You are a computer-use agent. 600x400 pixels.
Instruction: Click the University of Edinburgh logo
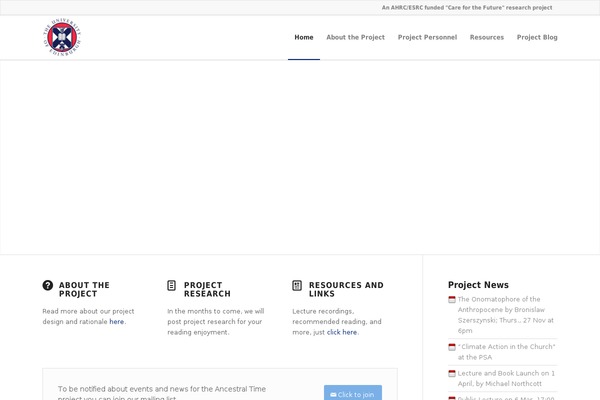[x=63, y=38]
